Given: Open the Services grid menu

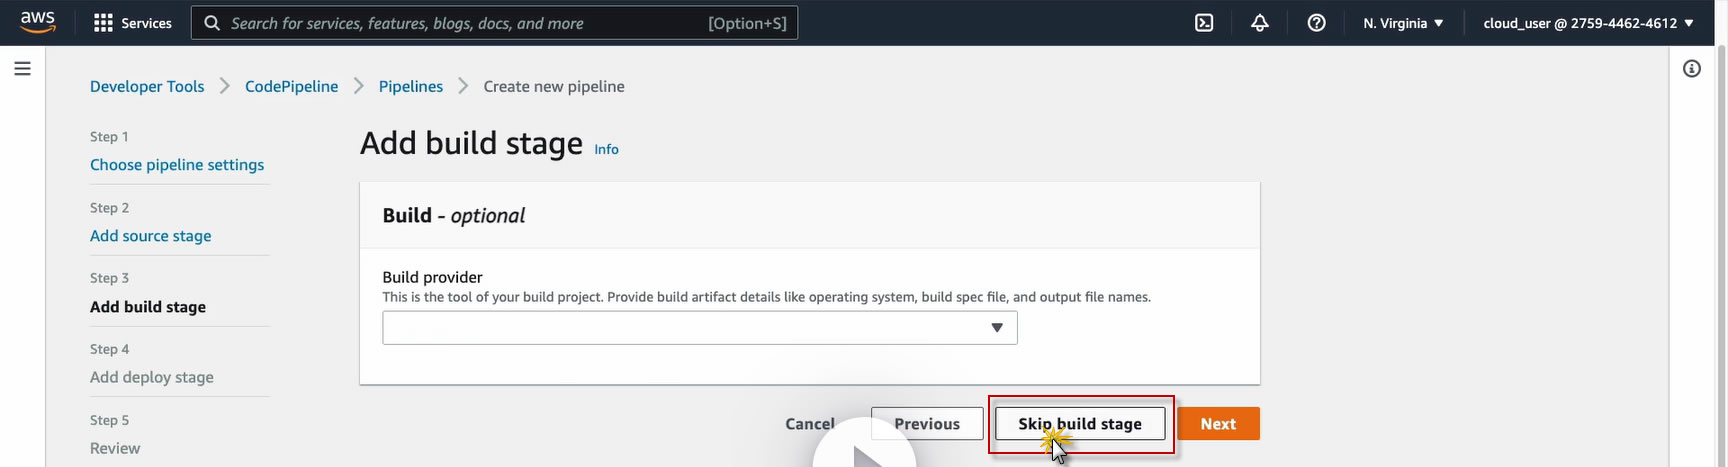Looking at the screenshot, I should pyautogui.click(x=132, y=23).
